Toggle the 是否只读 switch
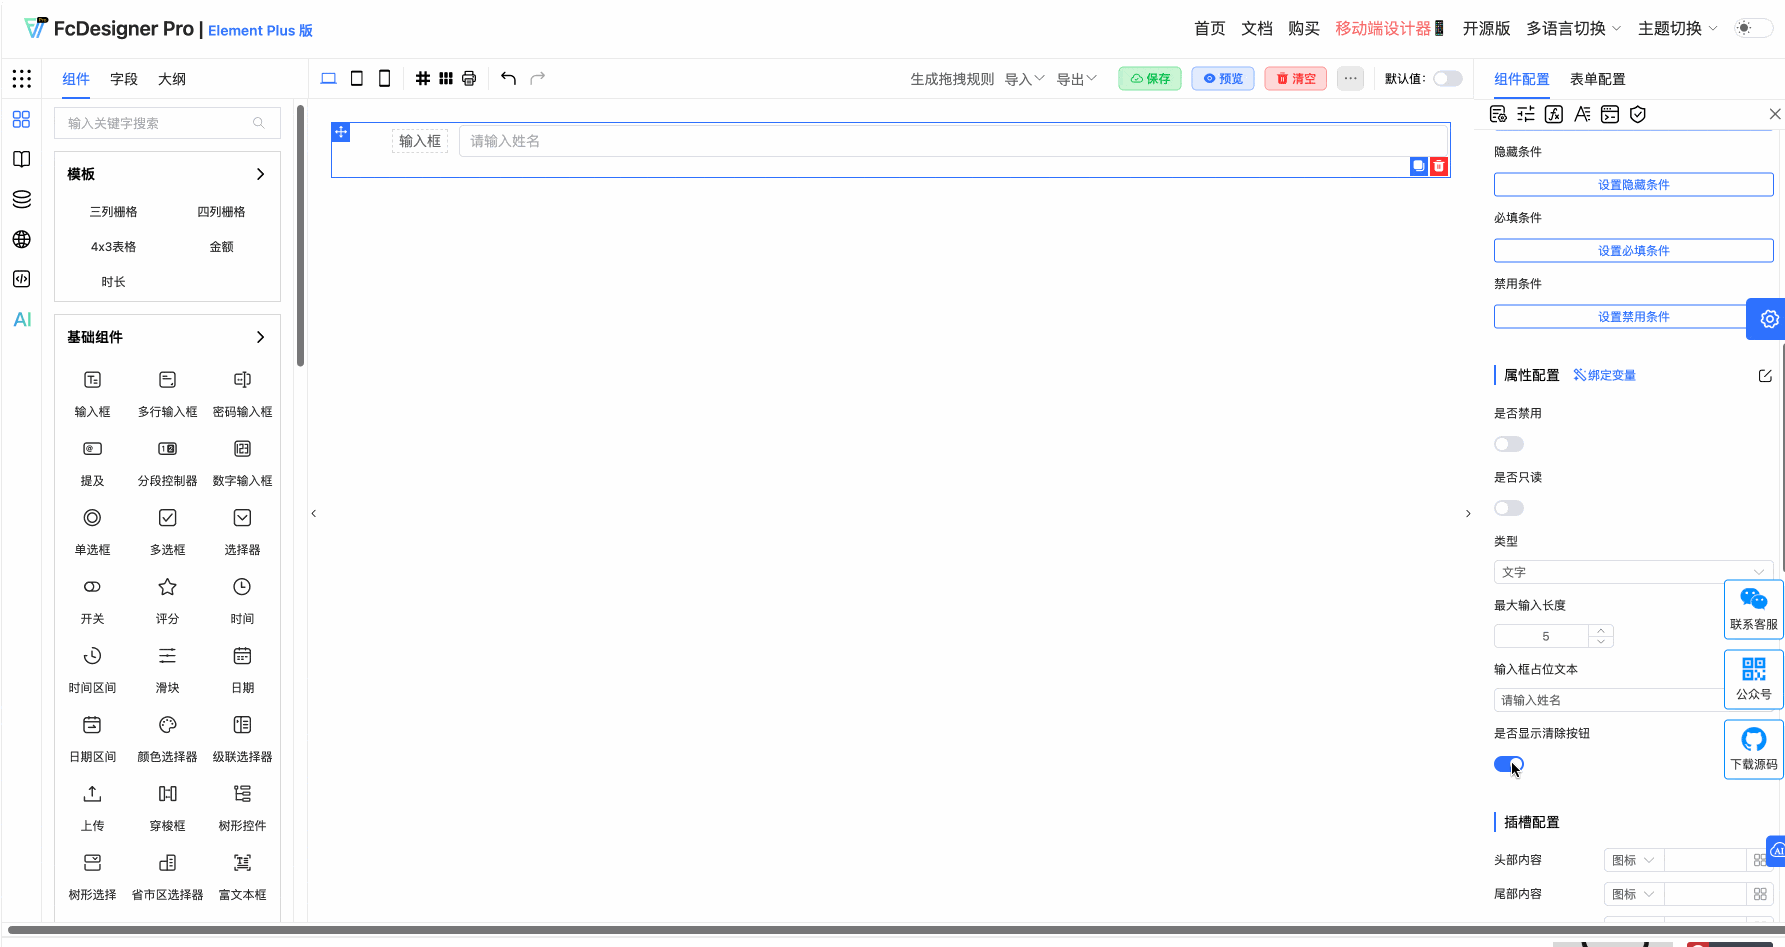 pos(1508,508)
